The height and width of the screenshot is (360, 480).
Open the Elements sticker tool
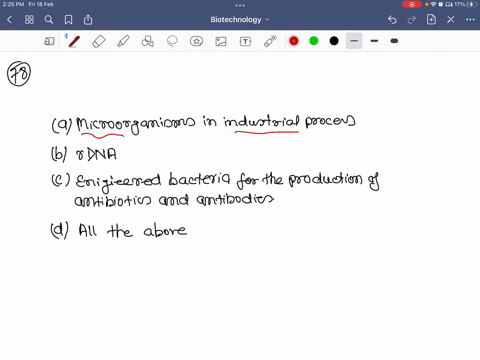[x=196, y=41]
